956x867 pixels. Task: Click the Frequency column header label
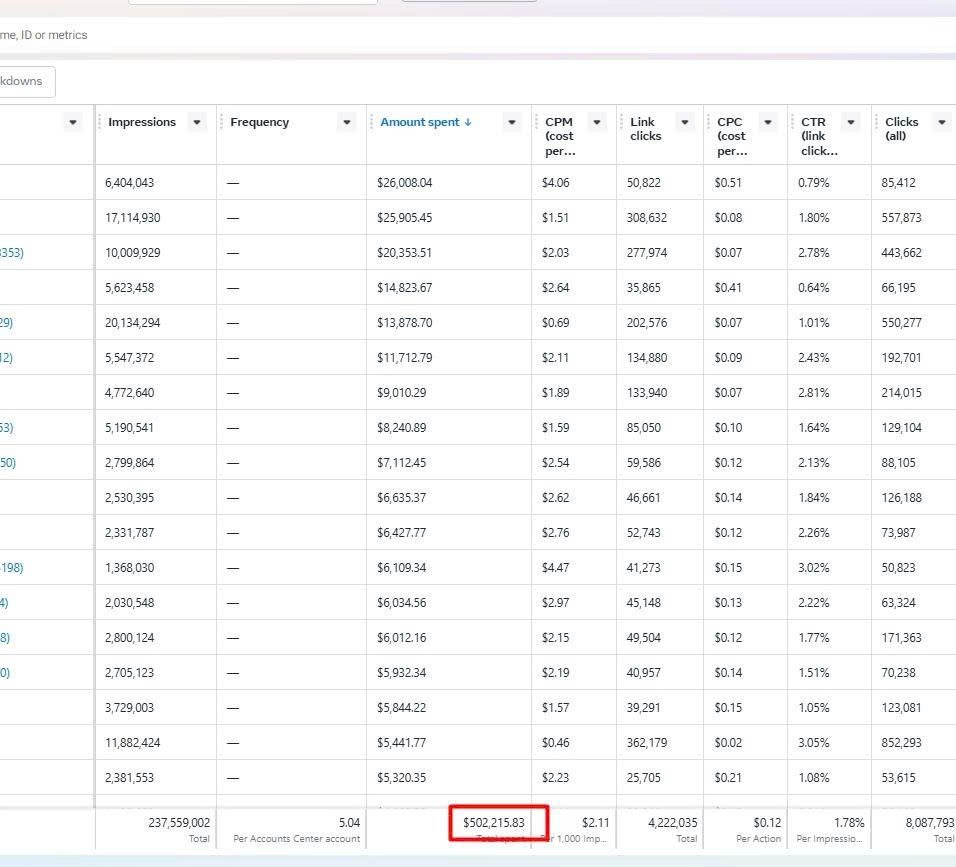pyautogui.click(x=259, y=122)
